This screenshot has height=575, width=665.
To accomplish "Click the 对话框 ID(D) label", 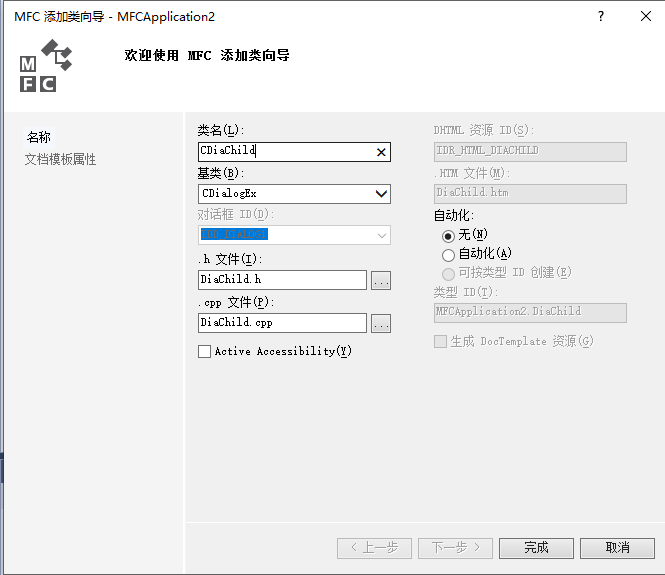I will 236,215.
